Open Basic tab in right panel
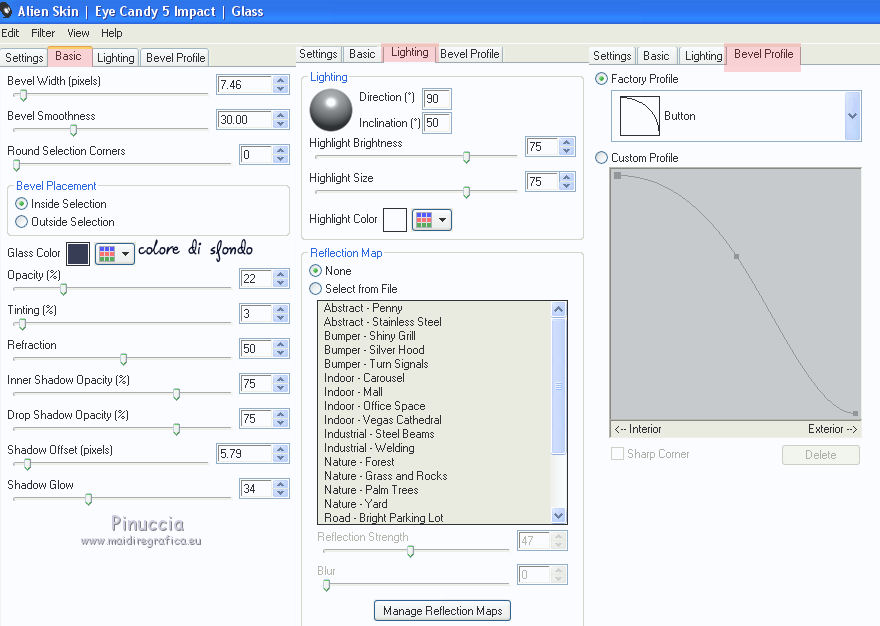The height and width of the screenshot is (626, 880). pyautogui.click(x=656, y=56)
